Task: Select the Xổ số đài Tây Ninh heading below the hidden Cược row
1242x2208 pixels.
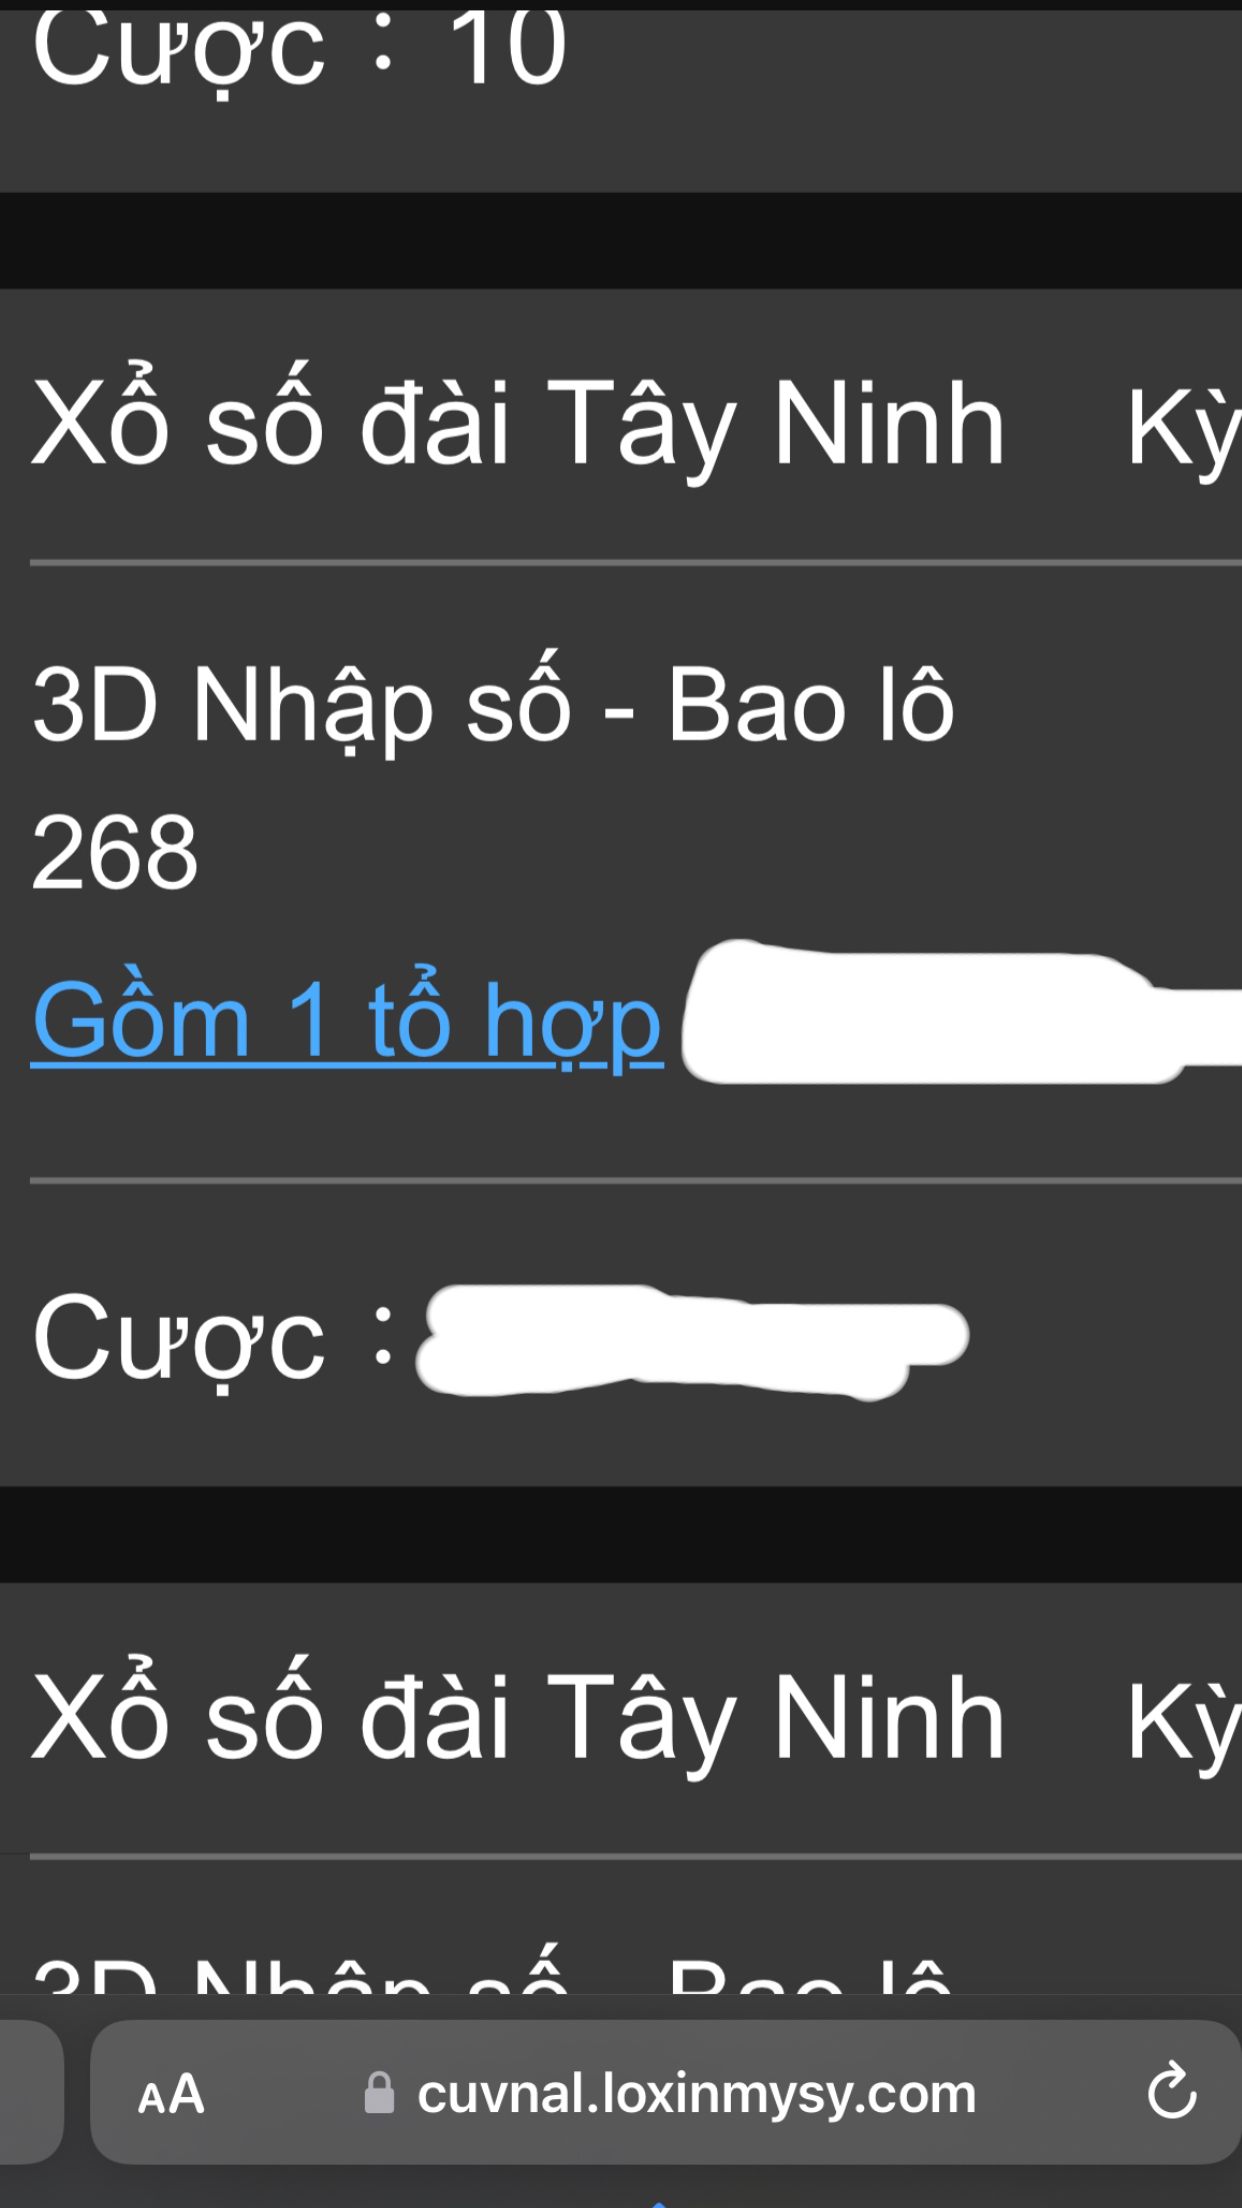Action: click(518, 1717)
